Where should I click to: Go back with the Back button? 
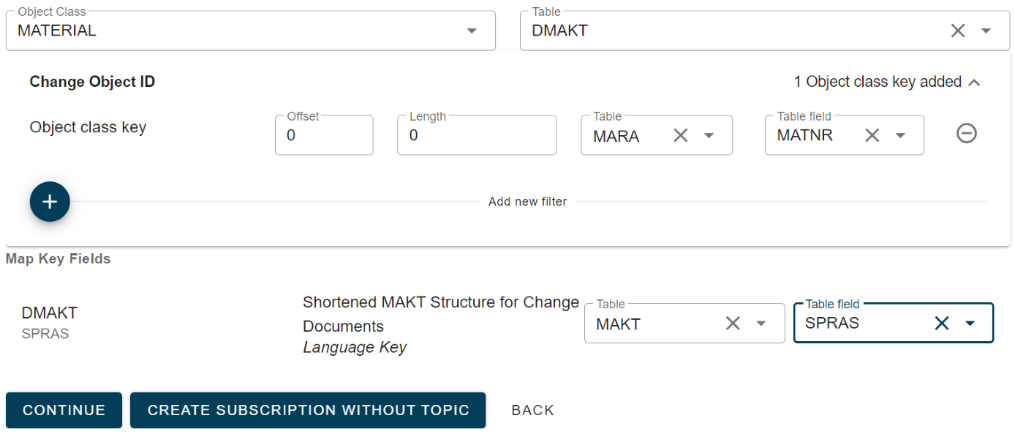pos(533,410)
